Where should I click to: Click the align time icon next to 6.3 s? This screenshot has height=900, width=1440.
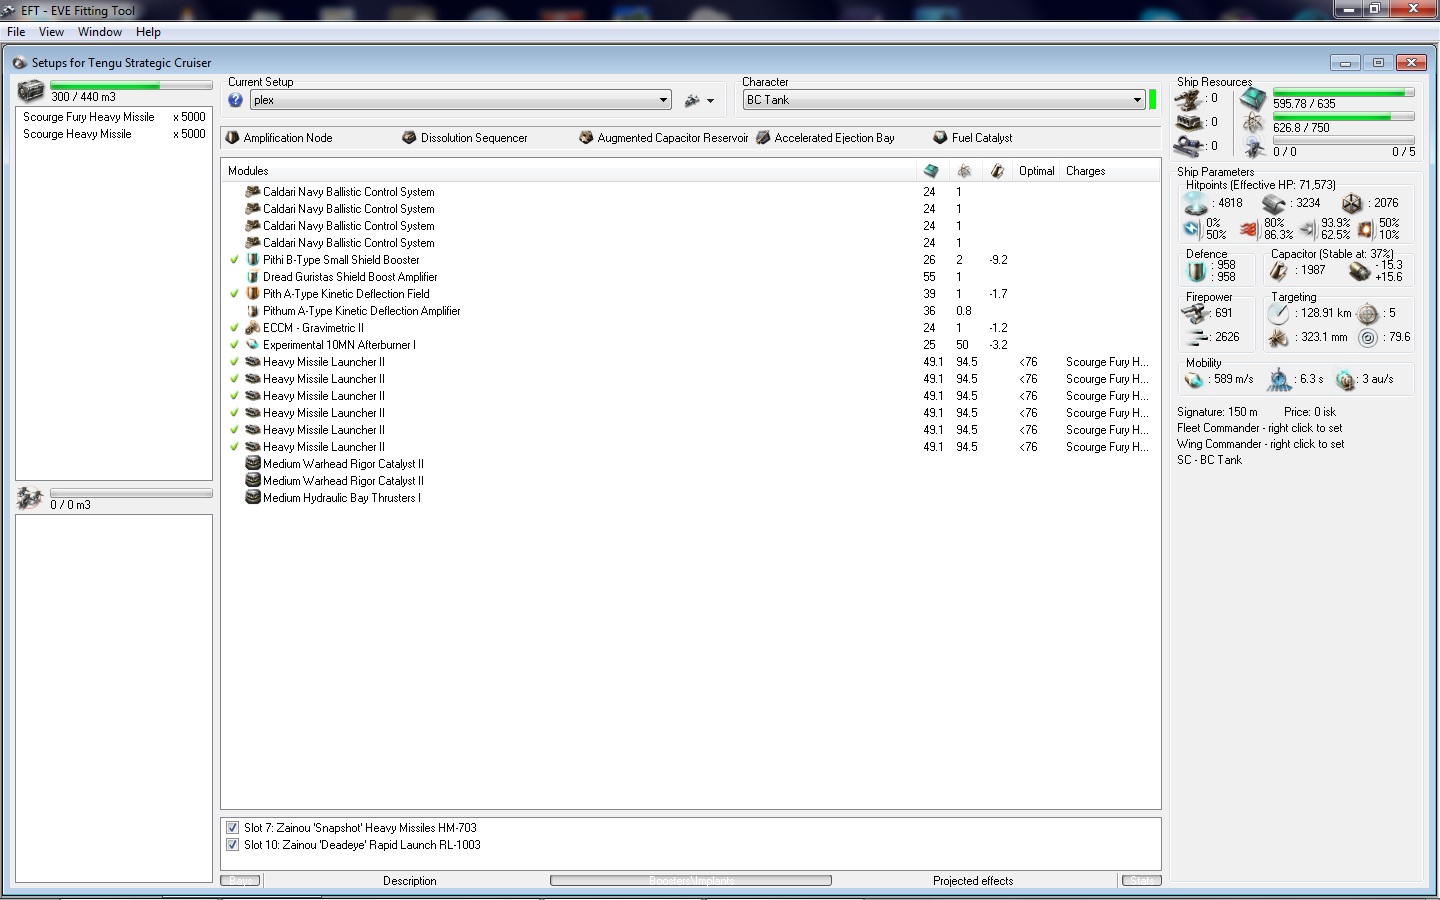coord(1280,380)
